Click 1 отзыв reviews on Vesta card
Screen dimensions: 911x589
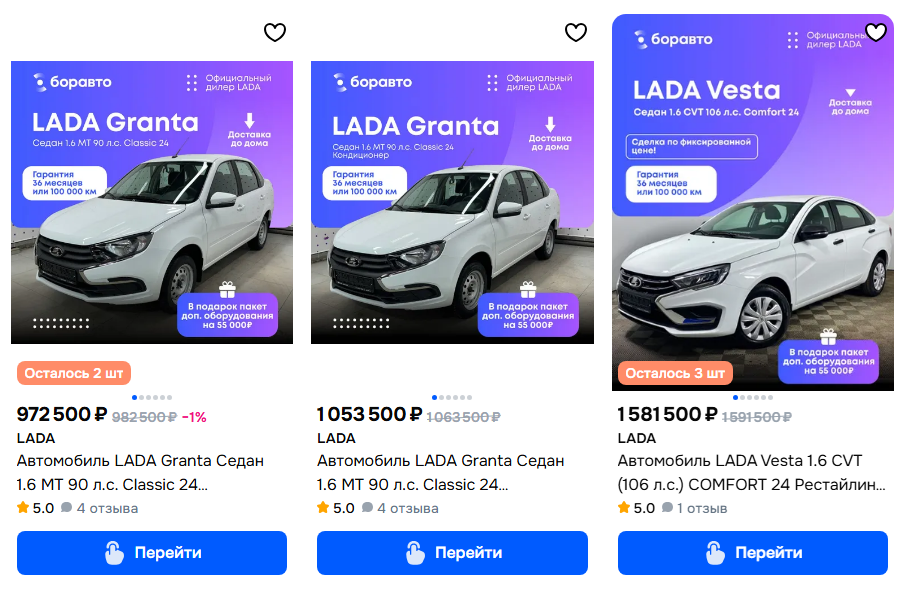[x=702, y=508]
